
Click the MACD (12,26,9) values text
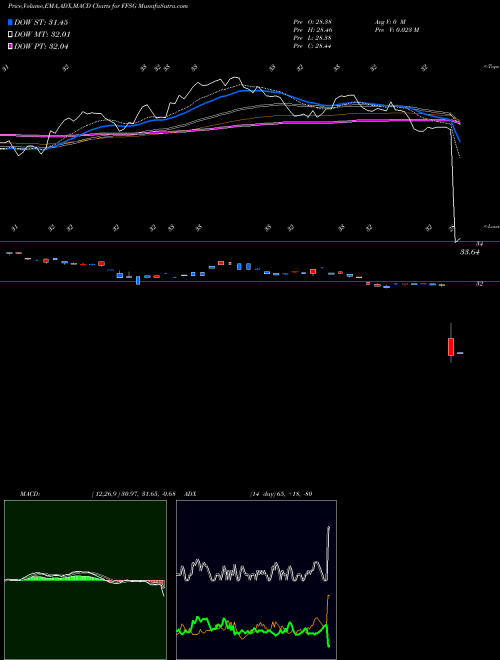133,494
